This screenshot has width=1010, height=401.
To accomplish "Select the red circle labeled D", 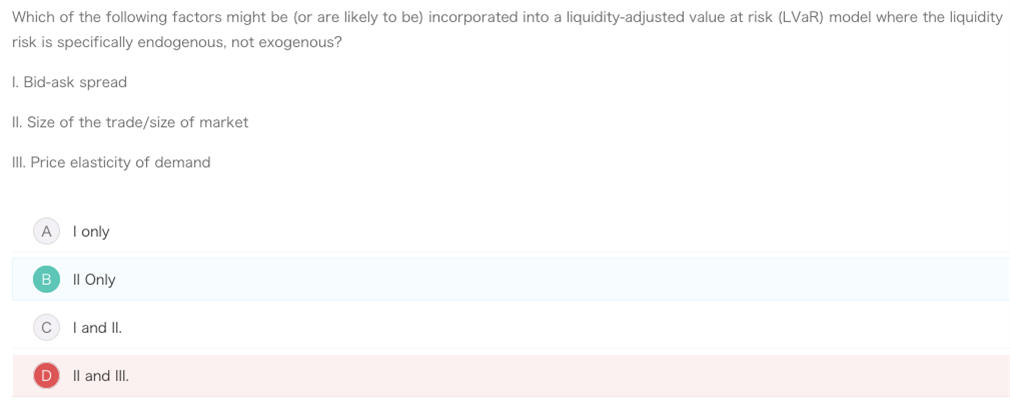I will [x=46, y=376].
